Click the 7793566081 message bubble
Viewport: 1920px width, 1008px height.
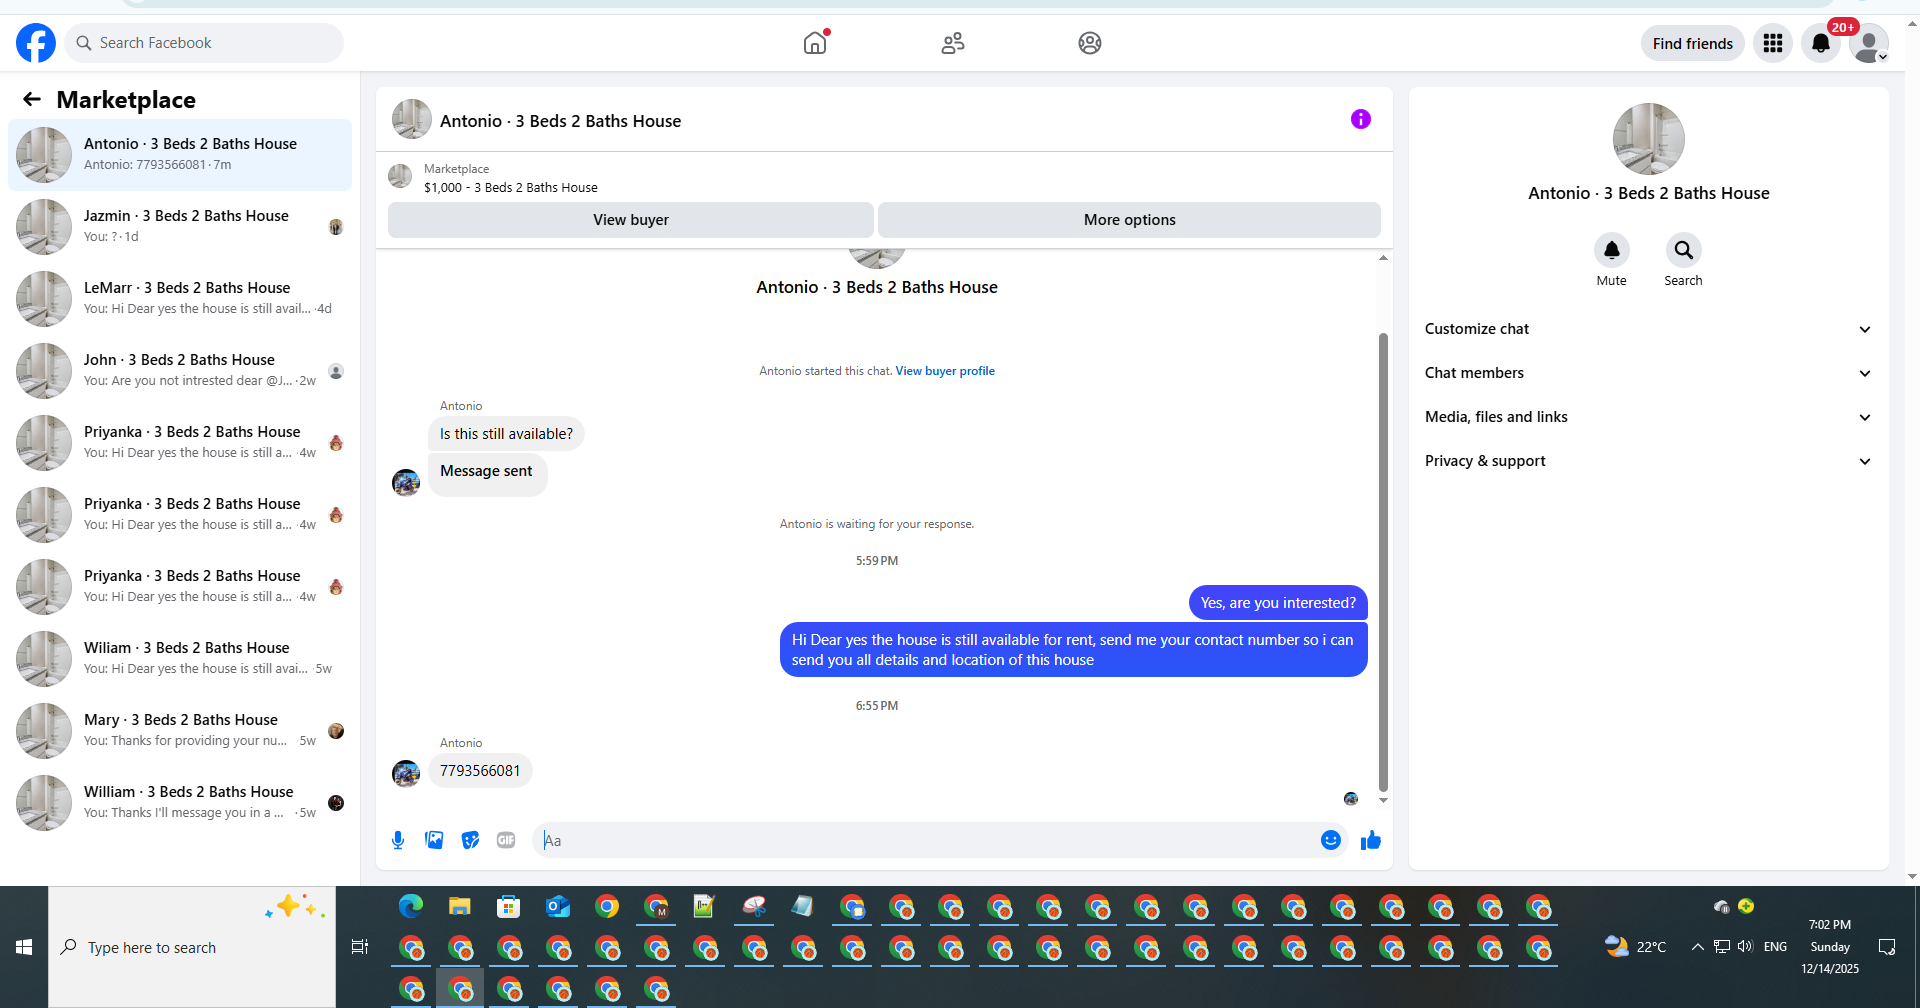click(480, 771)
